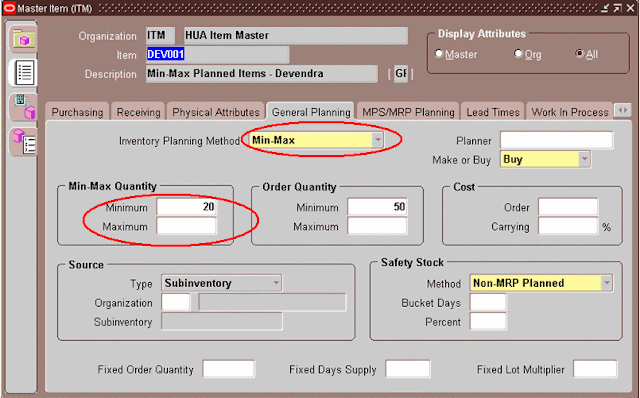Minimize the Master Item window
This screenshot has width=640, height=398.
coord(605,8)
